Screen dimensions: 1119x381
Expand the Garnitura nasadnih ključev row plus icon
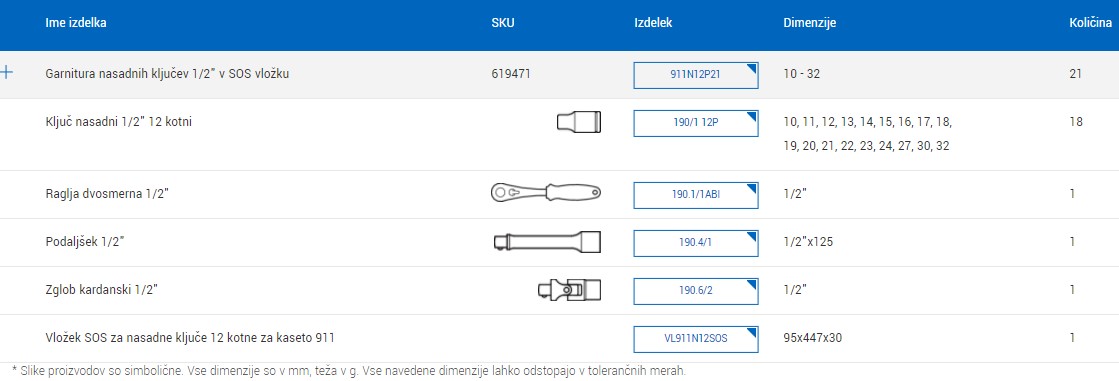point(7,73)
